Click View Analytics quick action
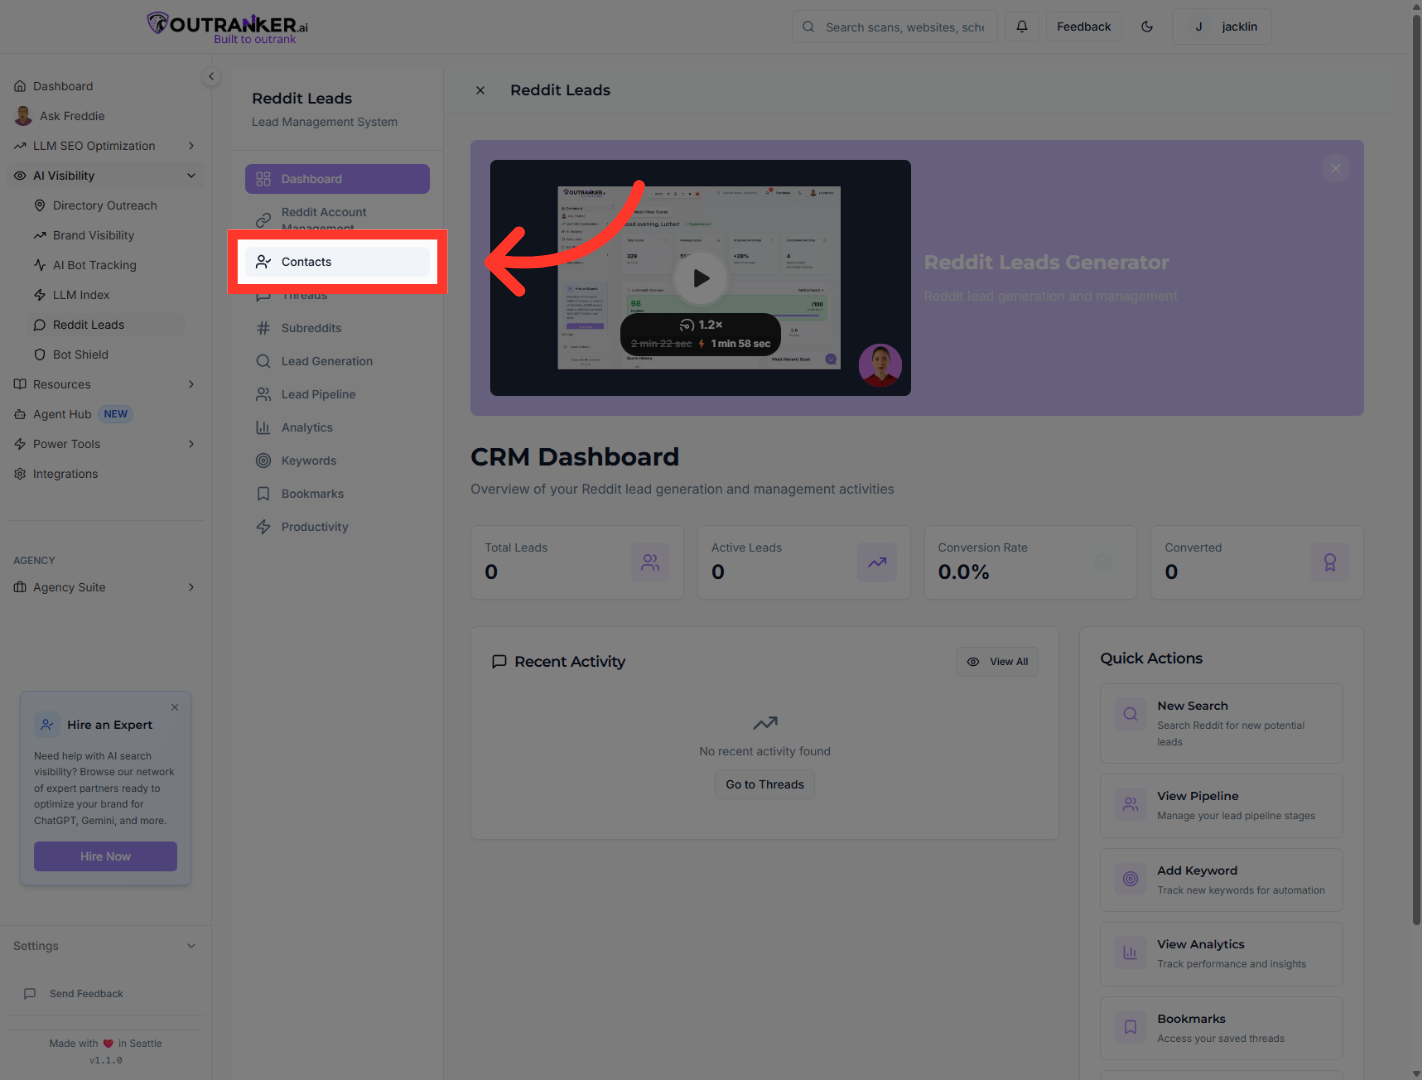Viewport: 1422px width, 1080px height. coord(1221,954)
